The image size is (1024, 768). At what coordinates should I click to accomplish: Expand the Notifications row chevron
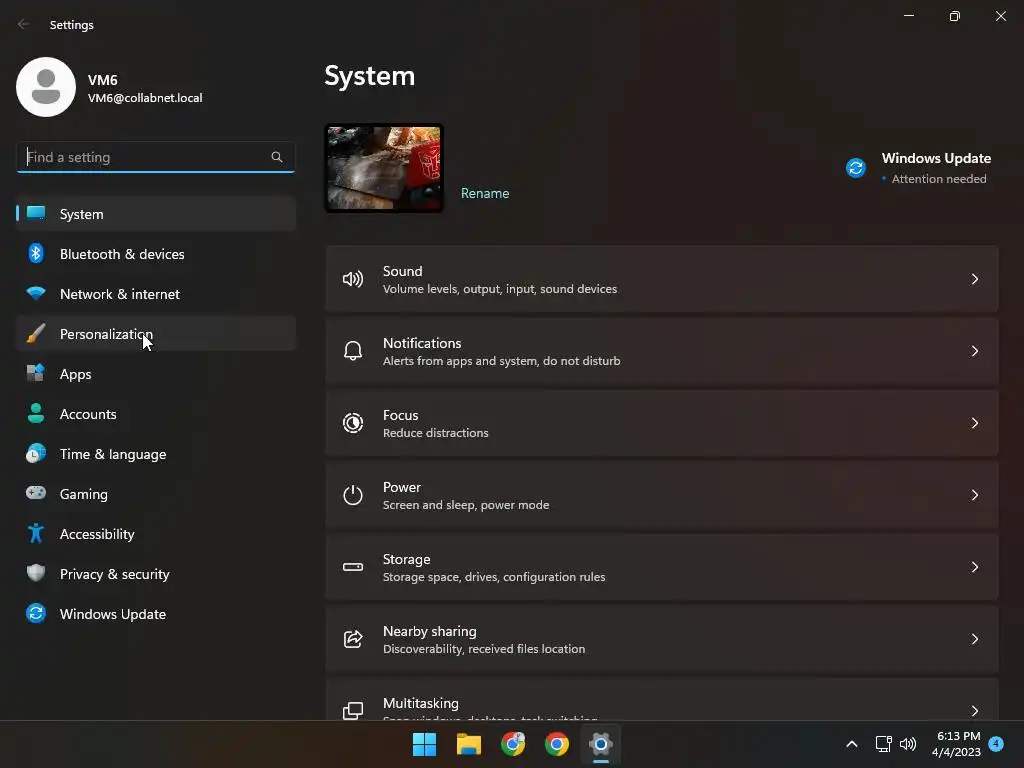coord(974,351)
